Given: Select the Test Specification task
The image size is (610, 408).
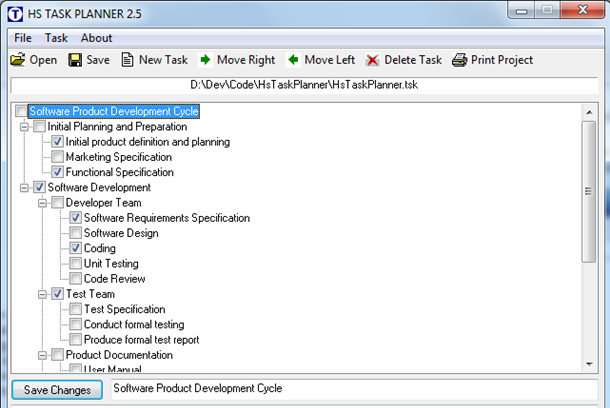Looking at the screenshot, I should (124, 309).
